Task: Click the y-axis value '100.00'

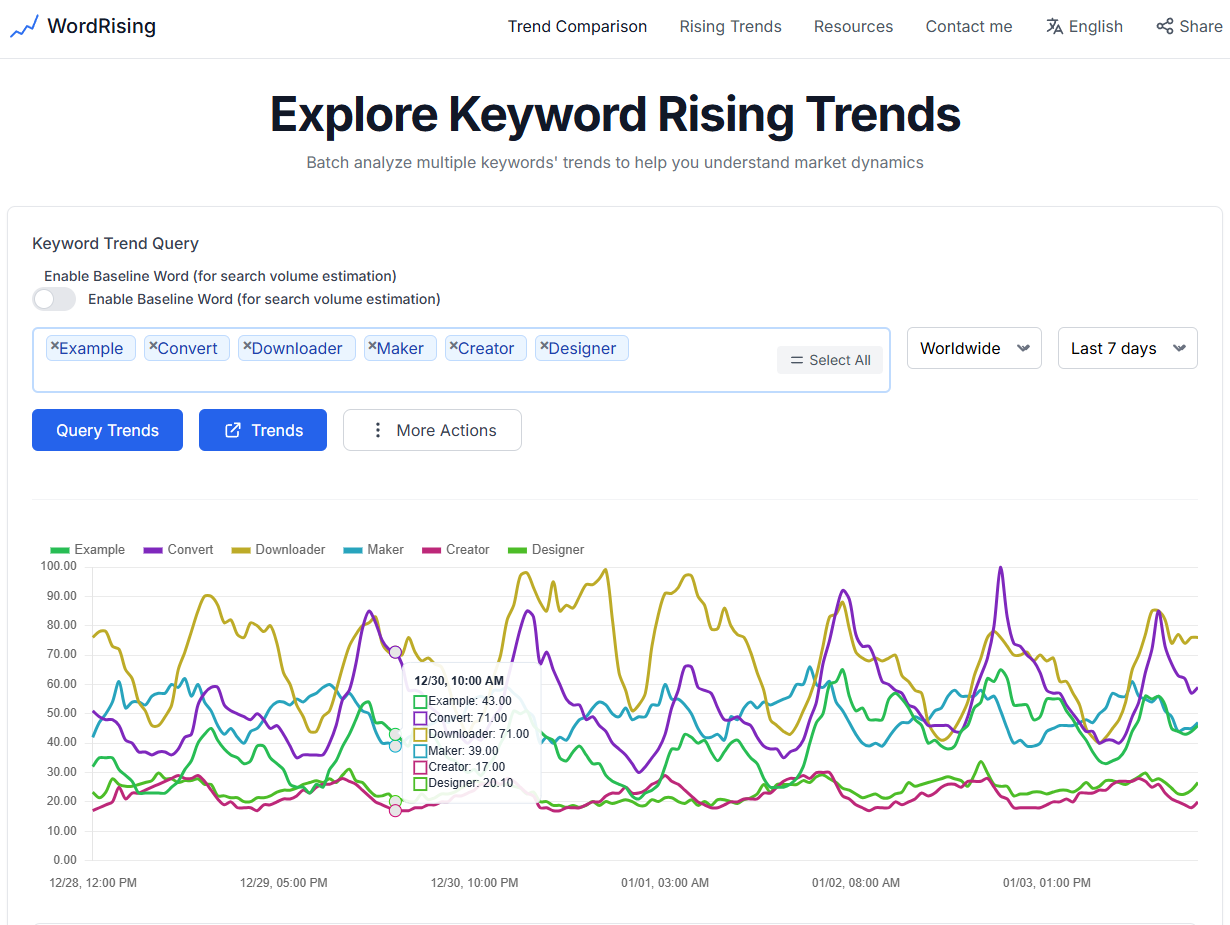Action: pos(58,566)
